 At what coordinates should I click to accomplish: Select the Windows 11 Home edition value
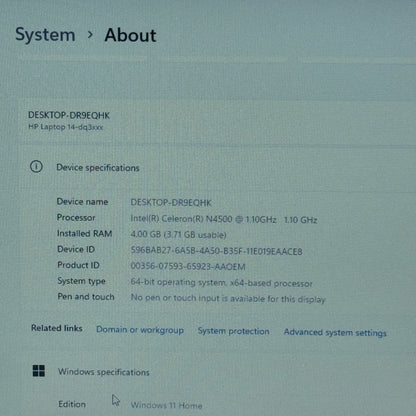click(x=166, y=405)
